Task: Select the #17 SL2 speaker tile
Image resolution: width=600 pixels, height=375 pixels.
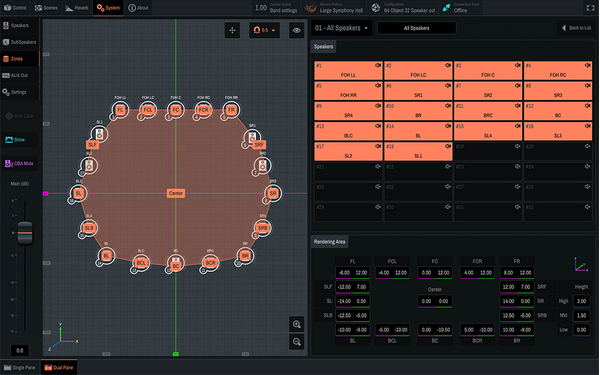Action: pyautogui.click(x=348, y=151)
